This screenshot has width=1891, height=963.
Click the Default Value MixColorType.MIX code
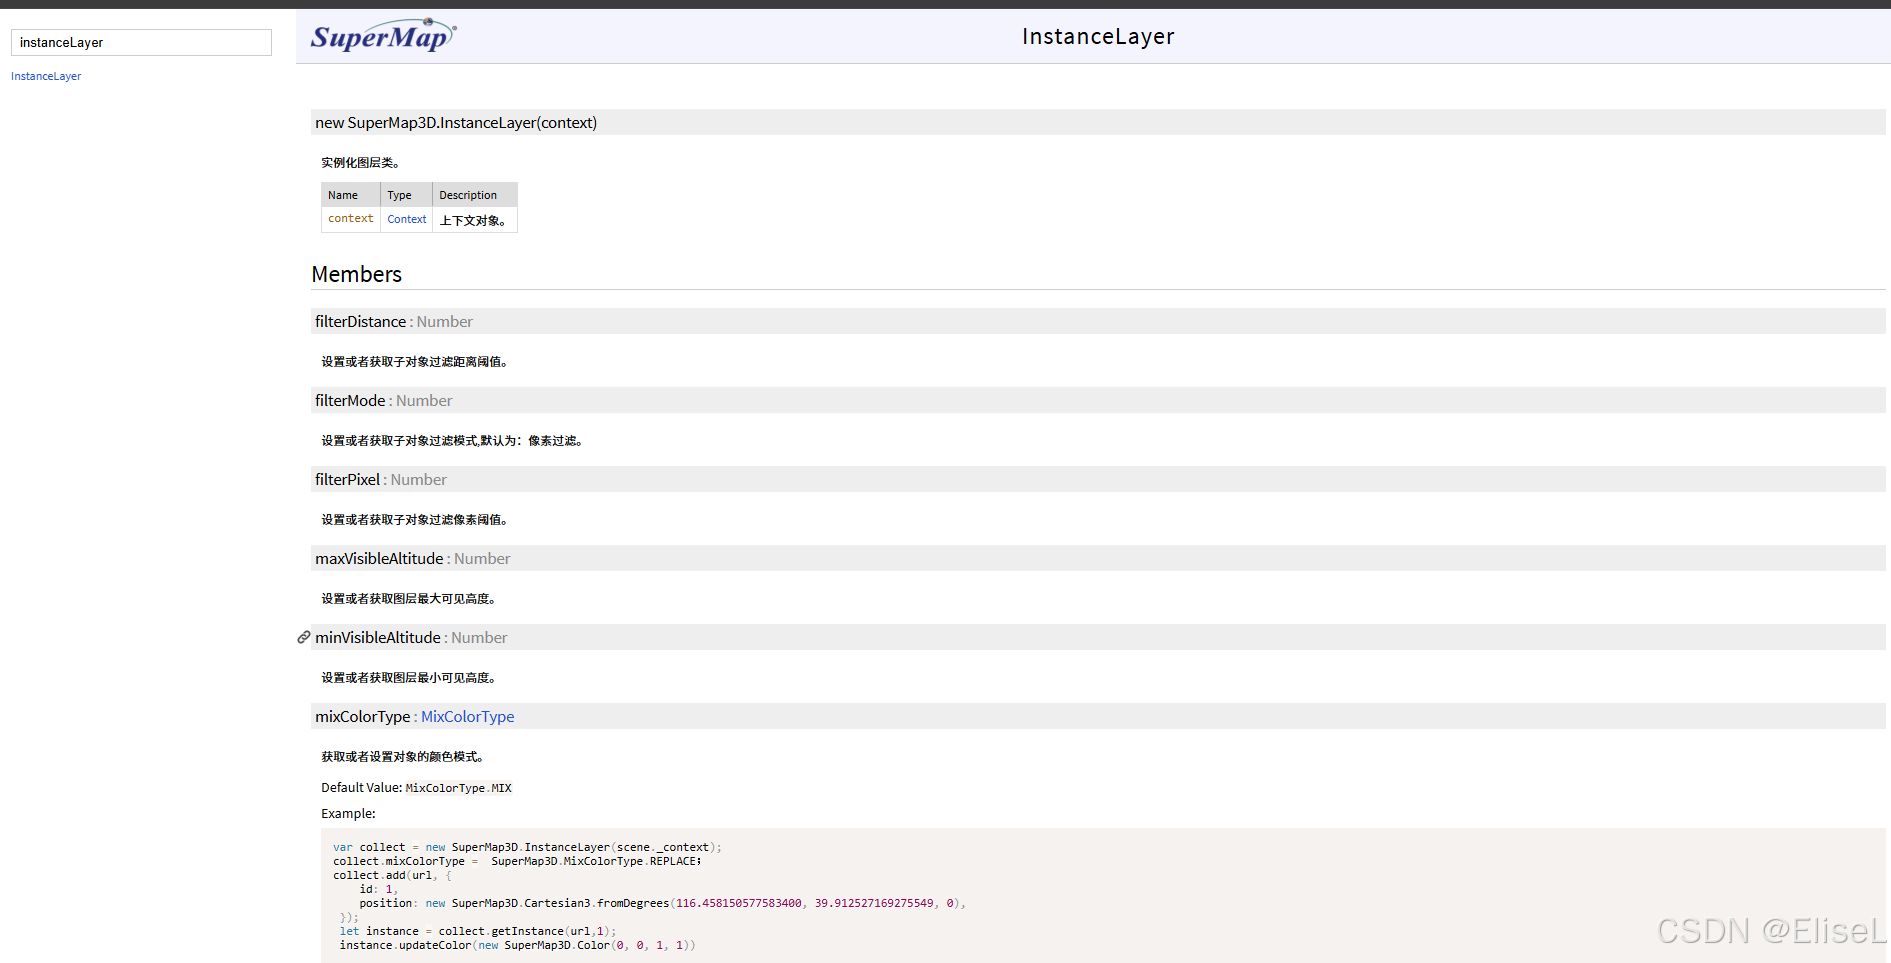[x=458, y=788]
